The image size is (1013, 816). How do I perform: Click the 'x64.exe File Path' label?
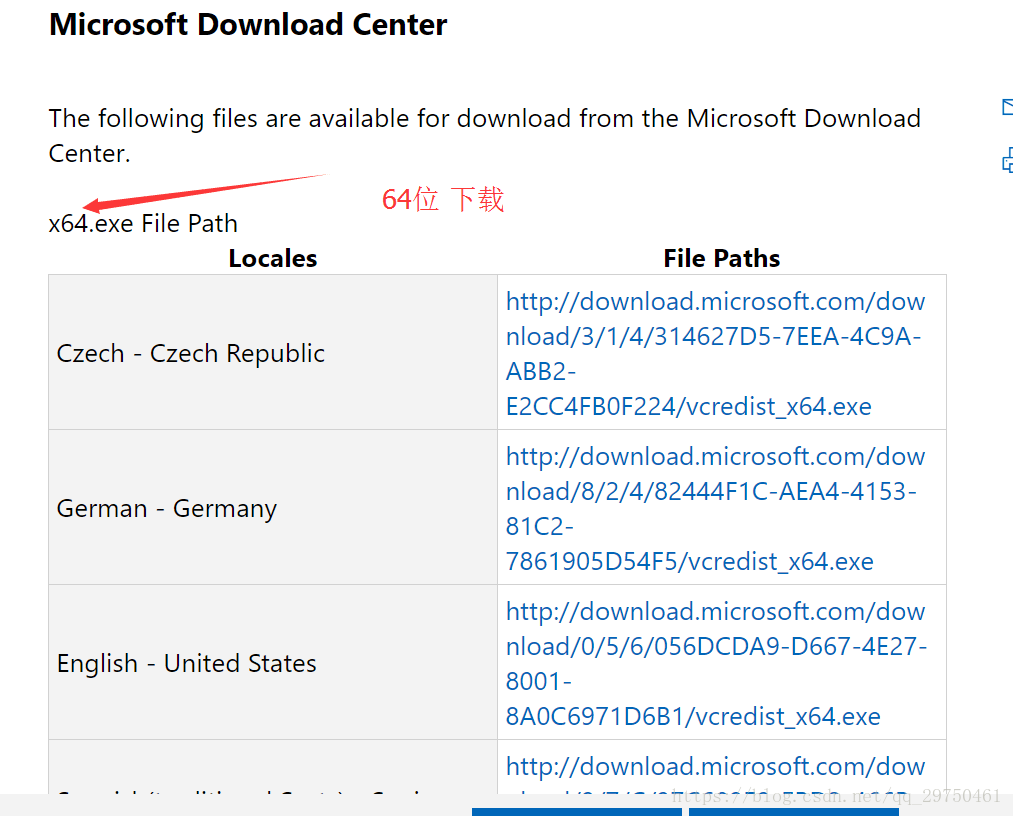pos(143,224)
